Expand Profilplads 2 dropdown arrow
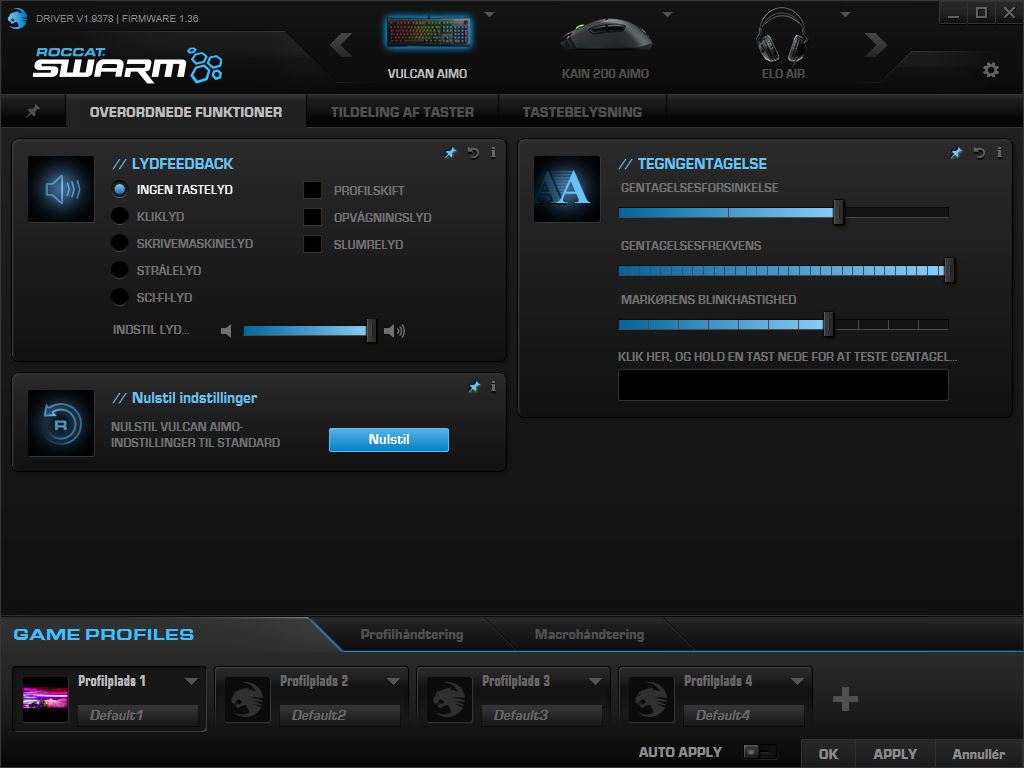 point(392,681)
